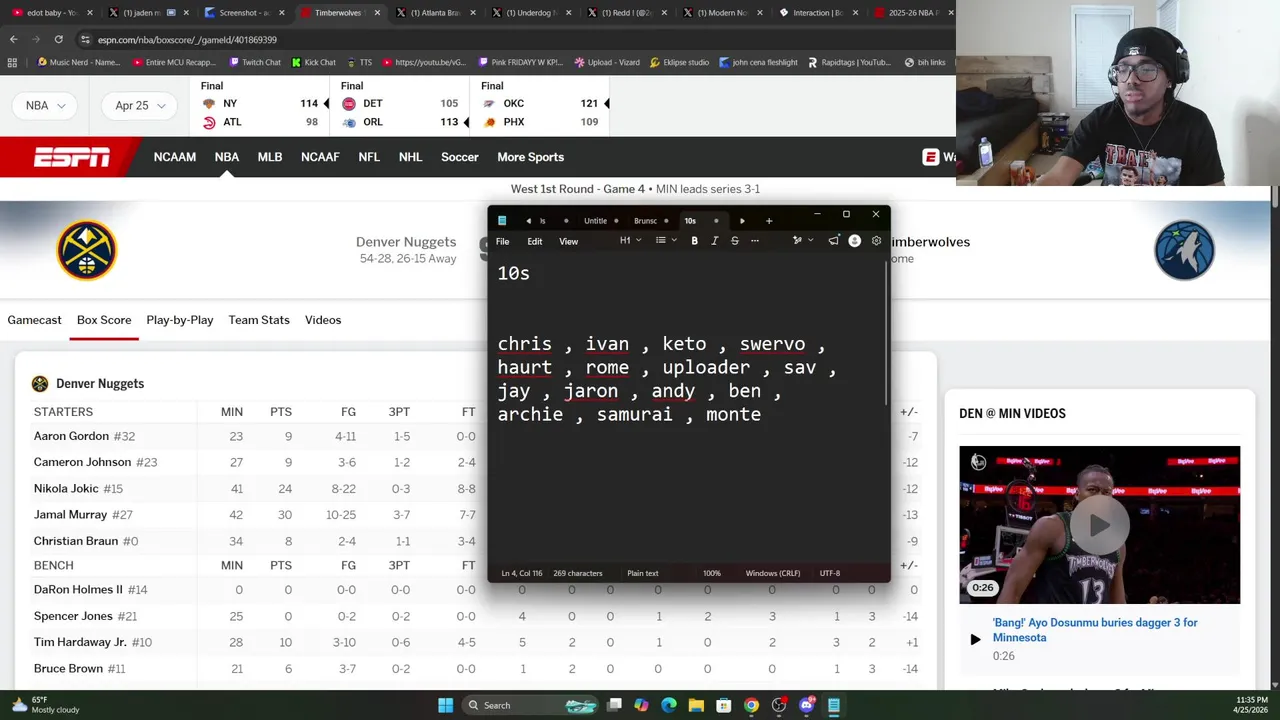Image resolution: width=1280 pixels, height=720 pixels.
Task: Launch Copilot from the taskbar
Action: click(x=641, y=705)
